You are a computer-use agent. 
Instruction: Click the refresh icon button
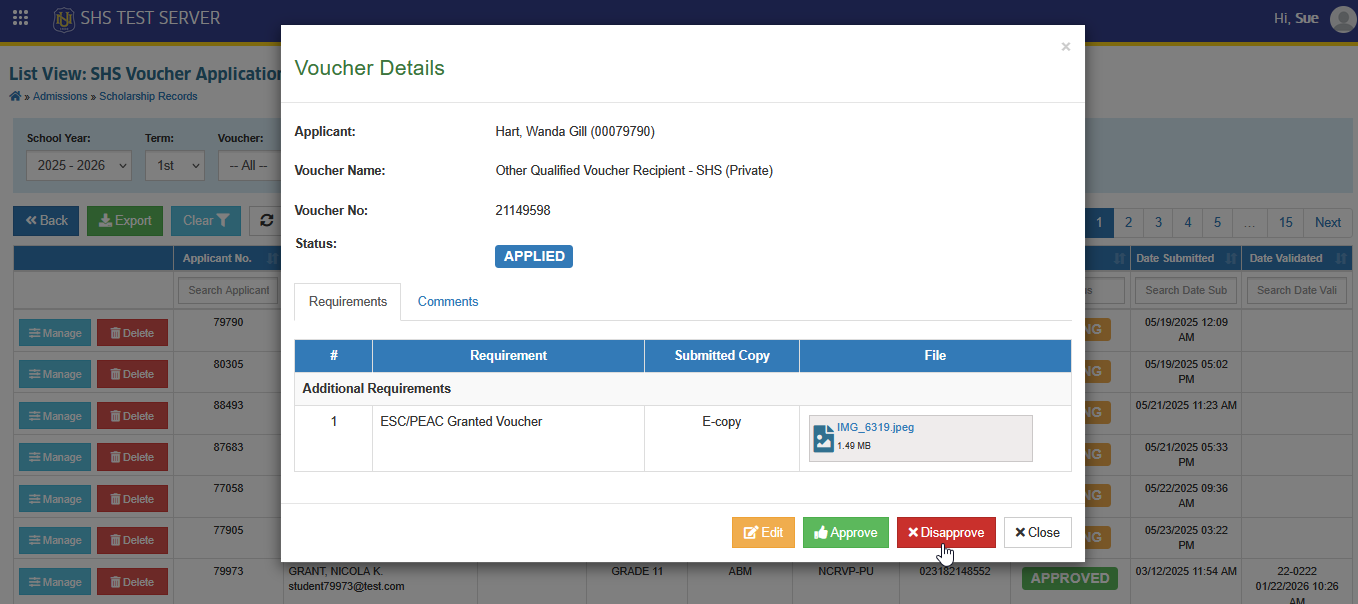266,221
